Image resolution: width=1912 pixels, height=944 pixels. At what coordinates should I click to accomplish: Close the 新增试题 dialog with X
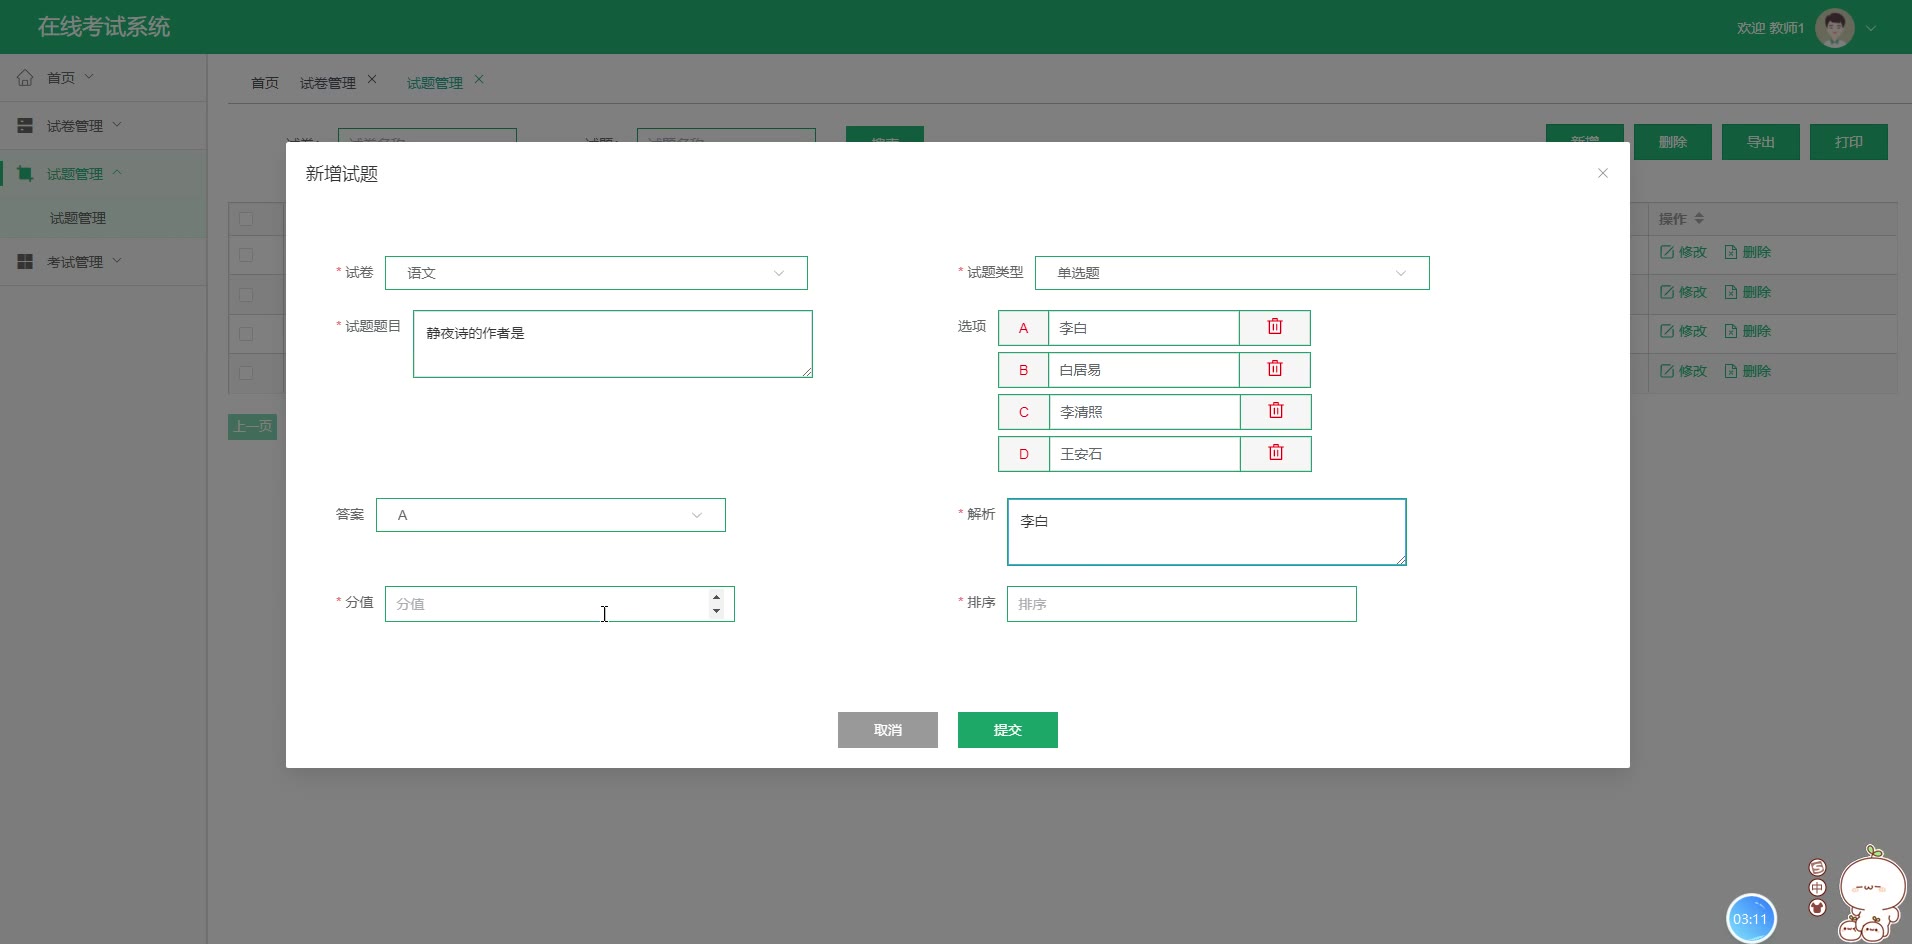(1602, 173)
